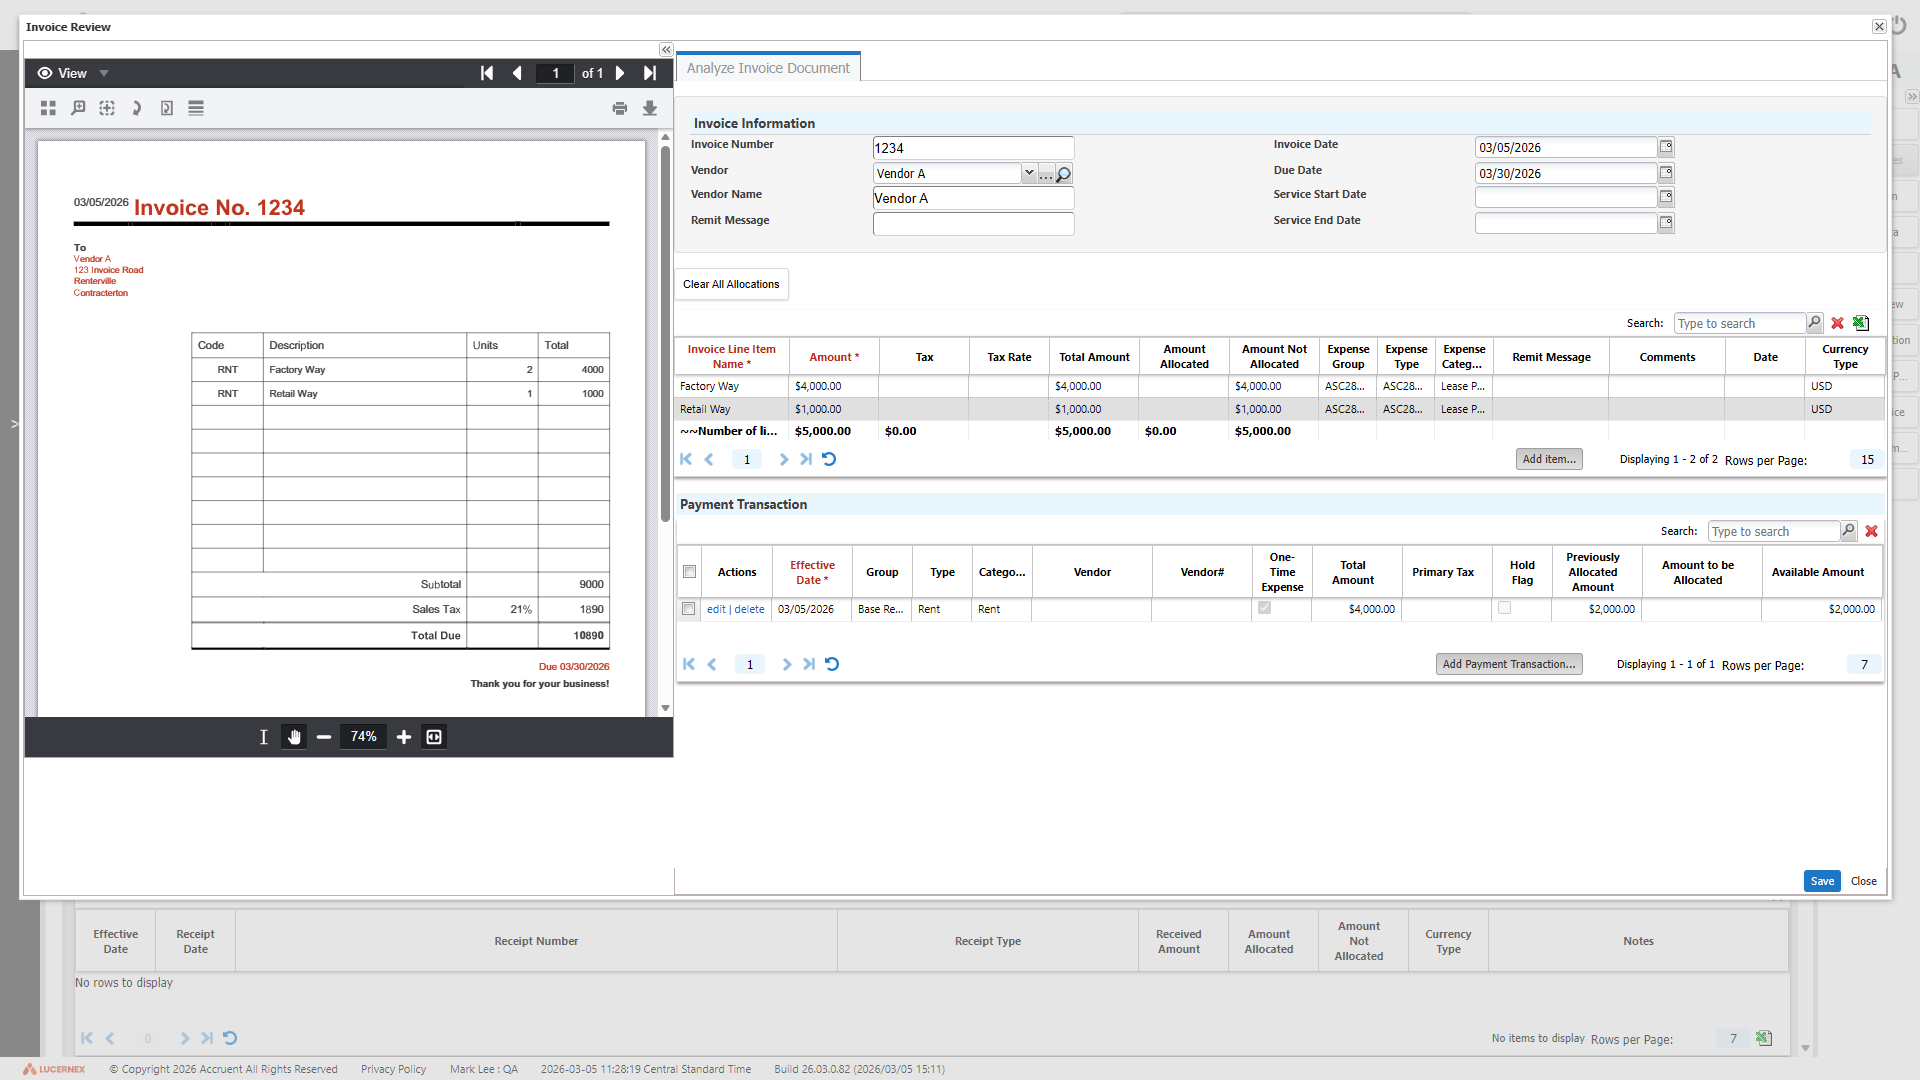
Task: Print the invoice document
Action: click(620, 108)
